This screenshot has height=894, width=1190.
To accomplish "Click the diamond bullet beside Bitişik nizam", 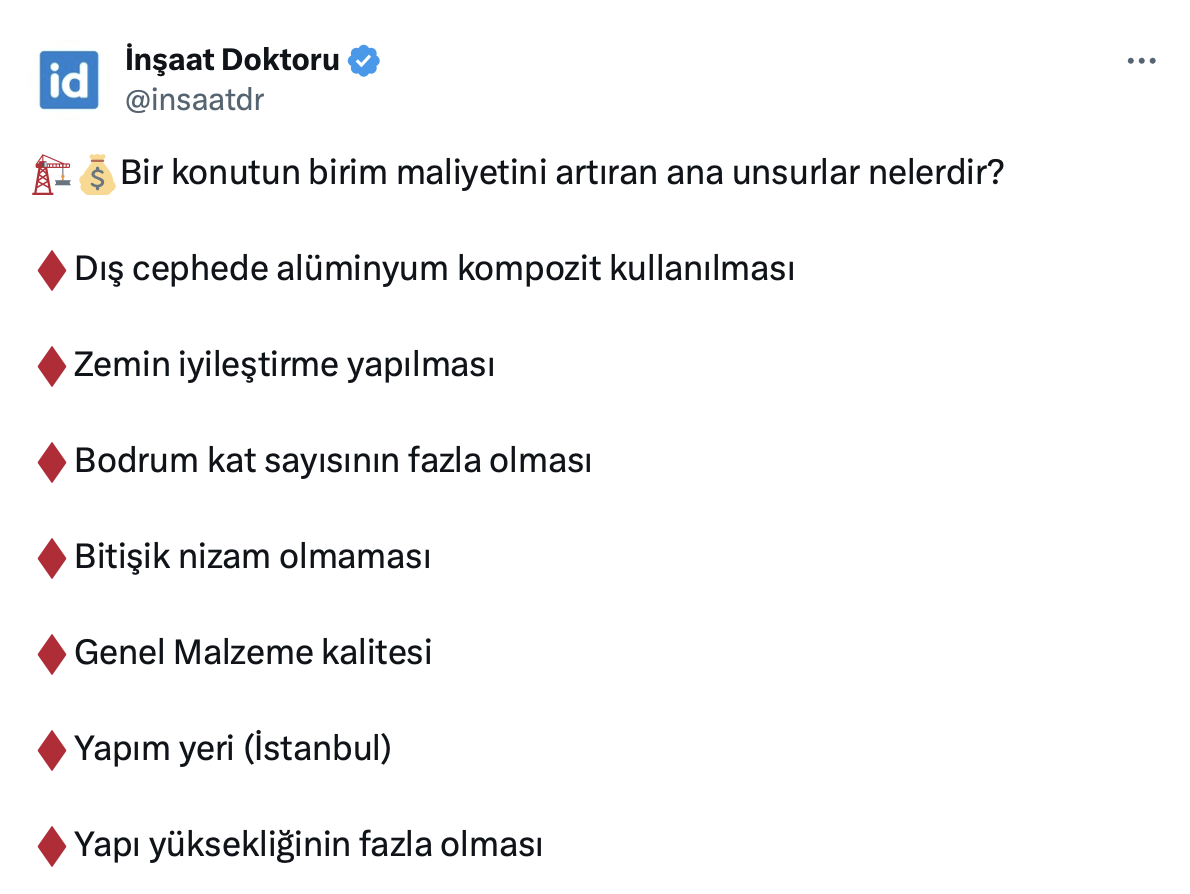I will pos(51,558).
